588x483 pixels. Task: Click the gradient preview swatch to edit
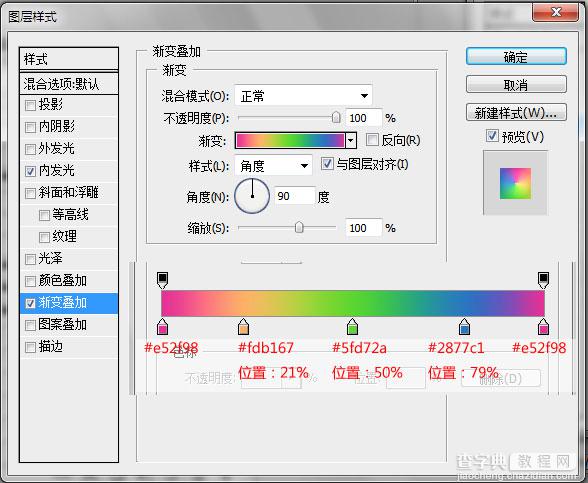pos(290,141)
